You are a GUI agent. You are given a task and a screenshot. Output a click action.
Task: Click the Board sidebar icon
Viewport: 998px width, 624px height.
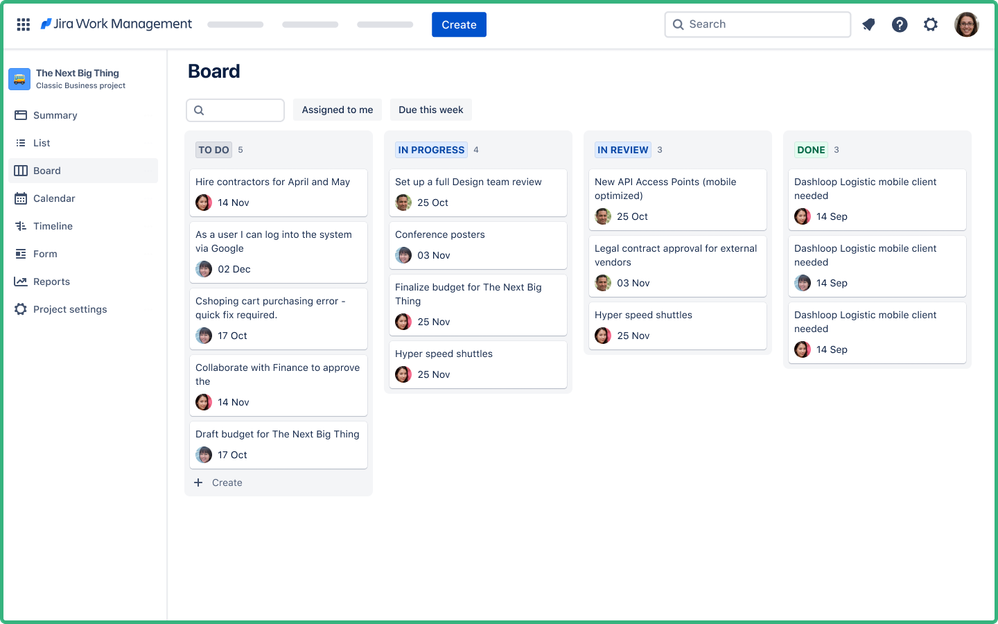[20, 171]
